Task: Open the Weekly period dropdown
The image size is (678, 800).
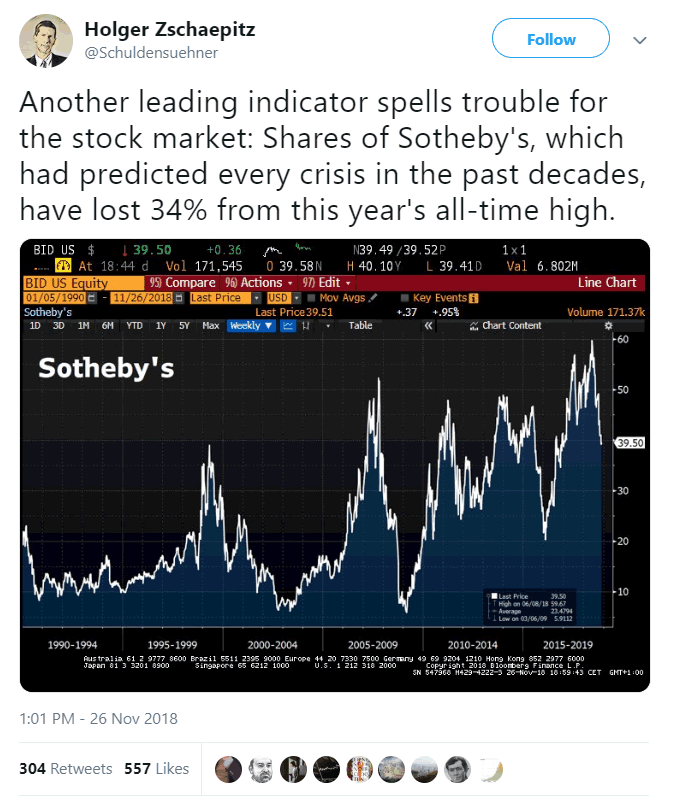Action: (x=251, y=325)
